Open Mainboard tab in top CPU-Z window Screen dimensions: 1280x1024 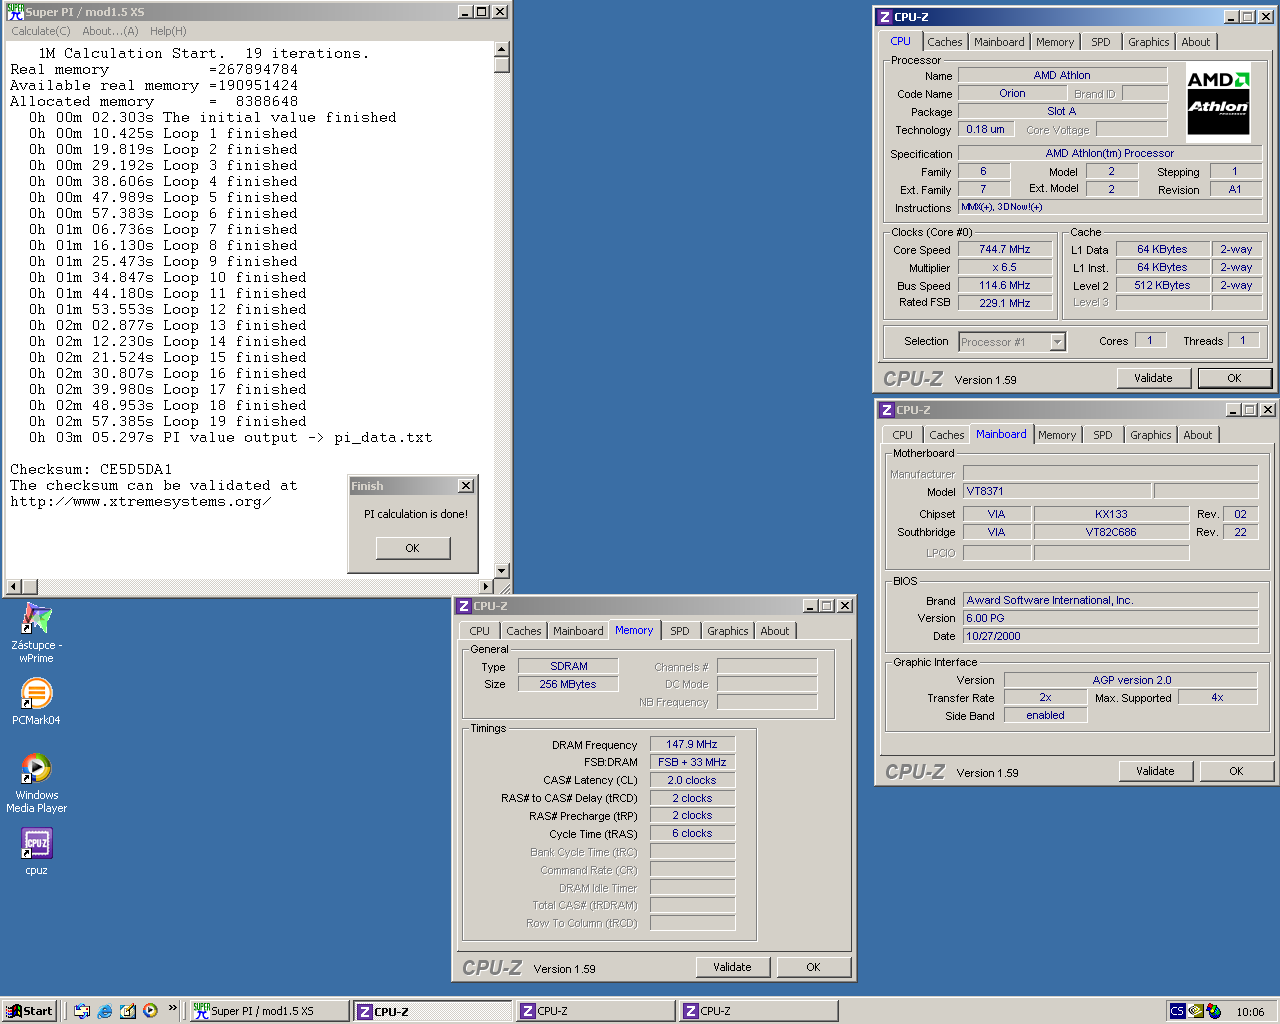(x=999, y=42)
